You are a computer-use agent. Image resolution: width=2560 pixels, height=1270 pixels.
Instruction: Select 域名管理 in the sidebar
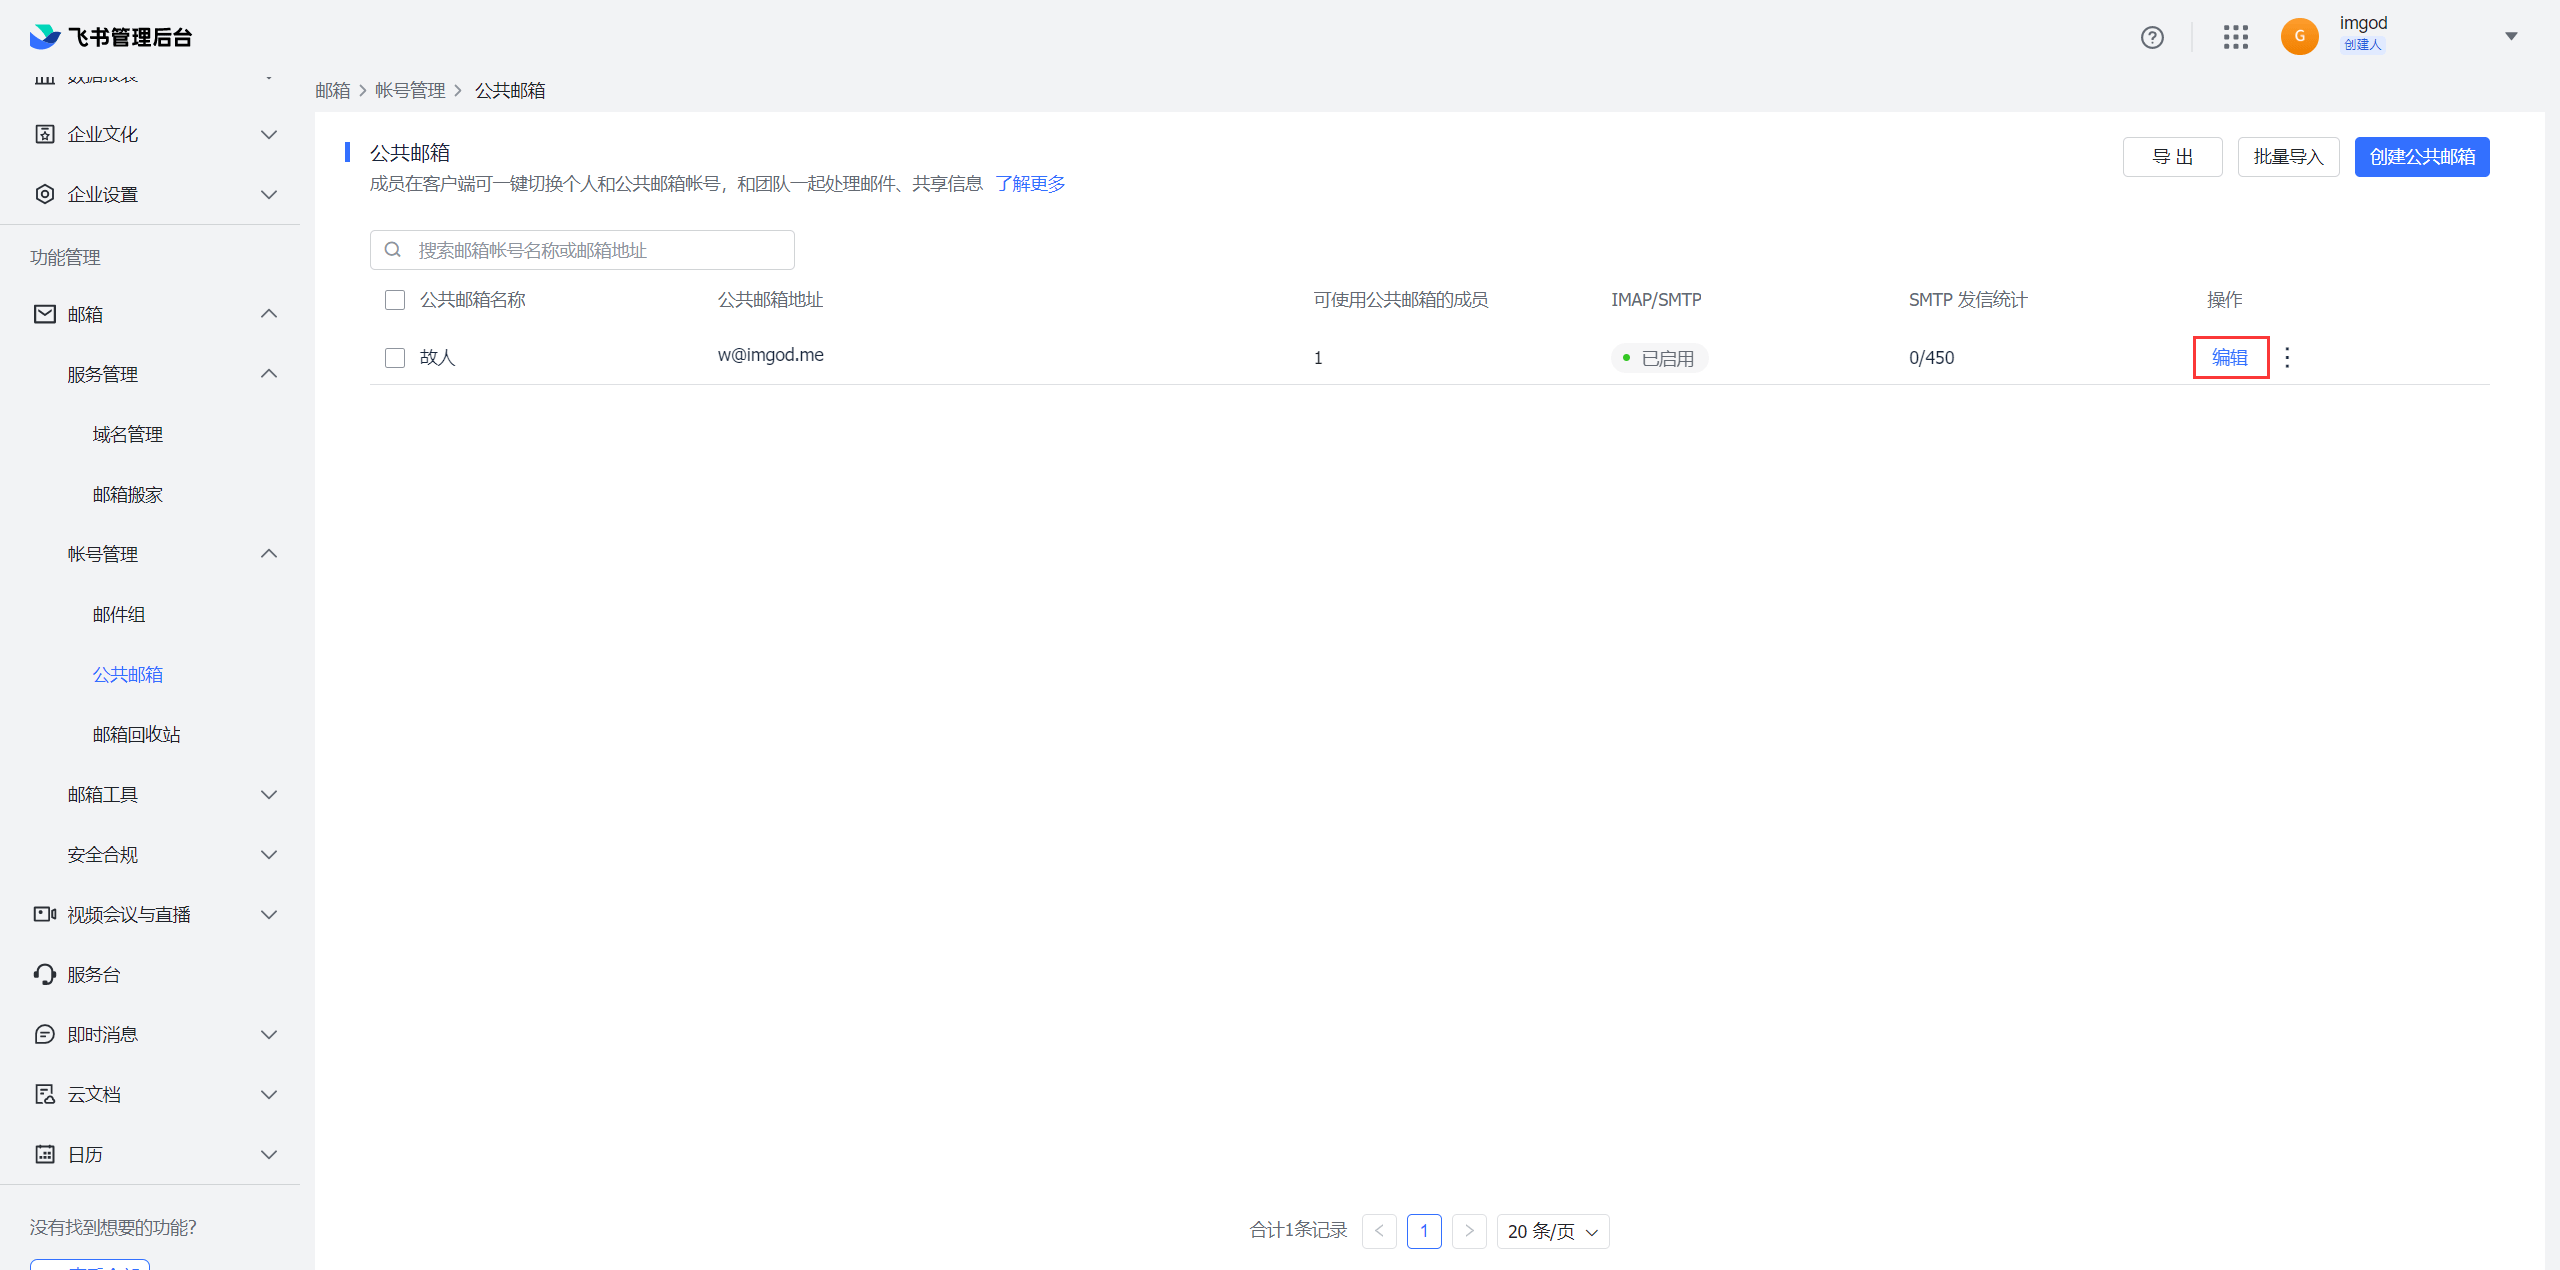[x=128, y=434]
